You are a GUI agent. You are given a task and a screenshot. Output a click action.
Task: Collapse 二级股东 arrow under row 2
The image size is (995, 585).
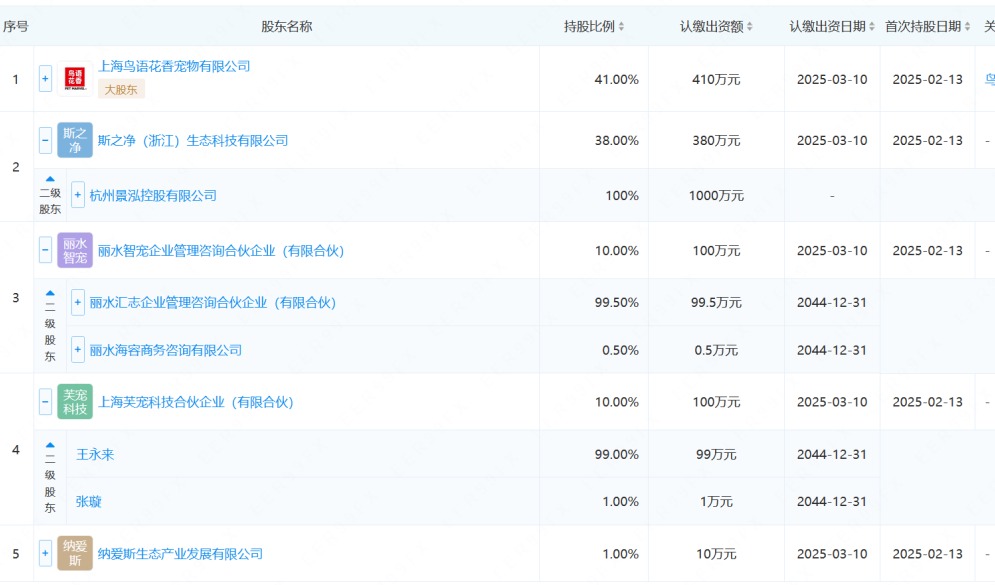[x=50, y=180]
